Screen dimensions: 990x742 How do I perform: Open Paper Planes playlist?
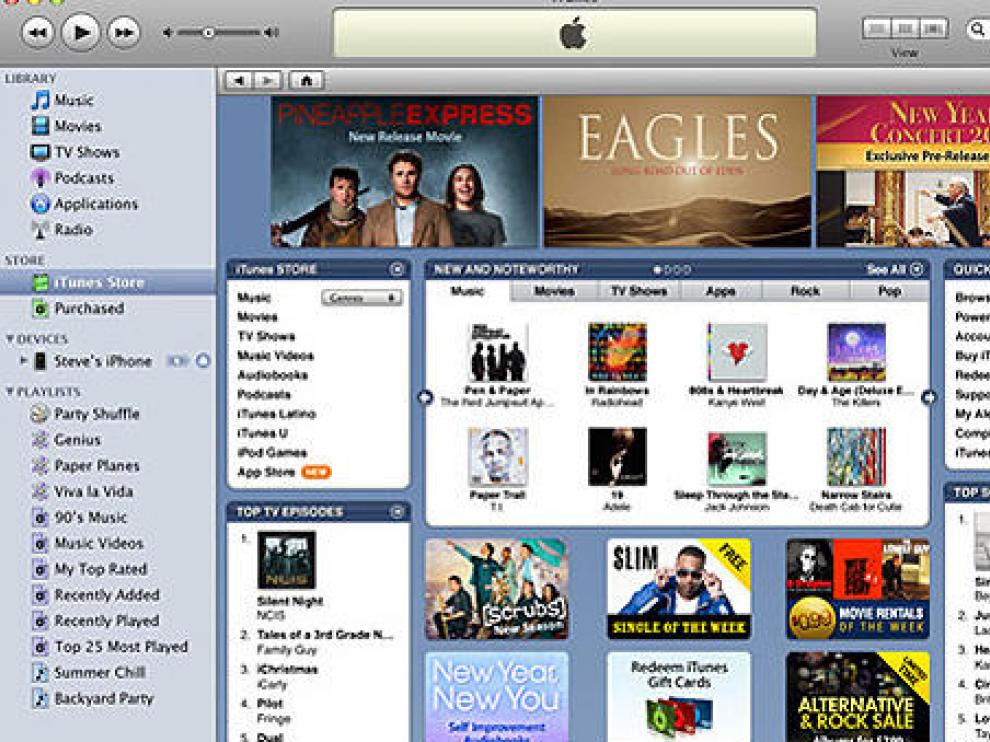click(85, 465)
